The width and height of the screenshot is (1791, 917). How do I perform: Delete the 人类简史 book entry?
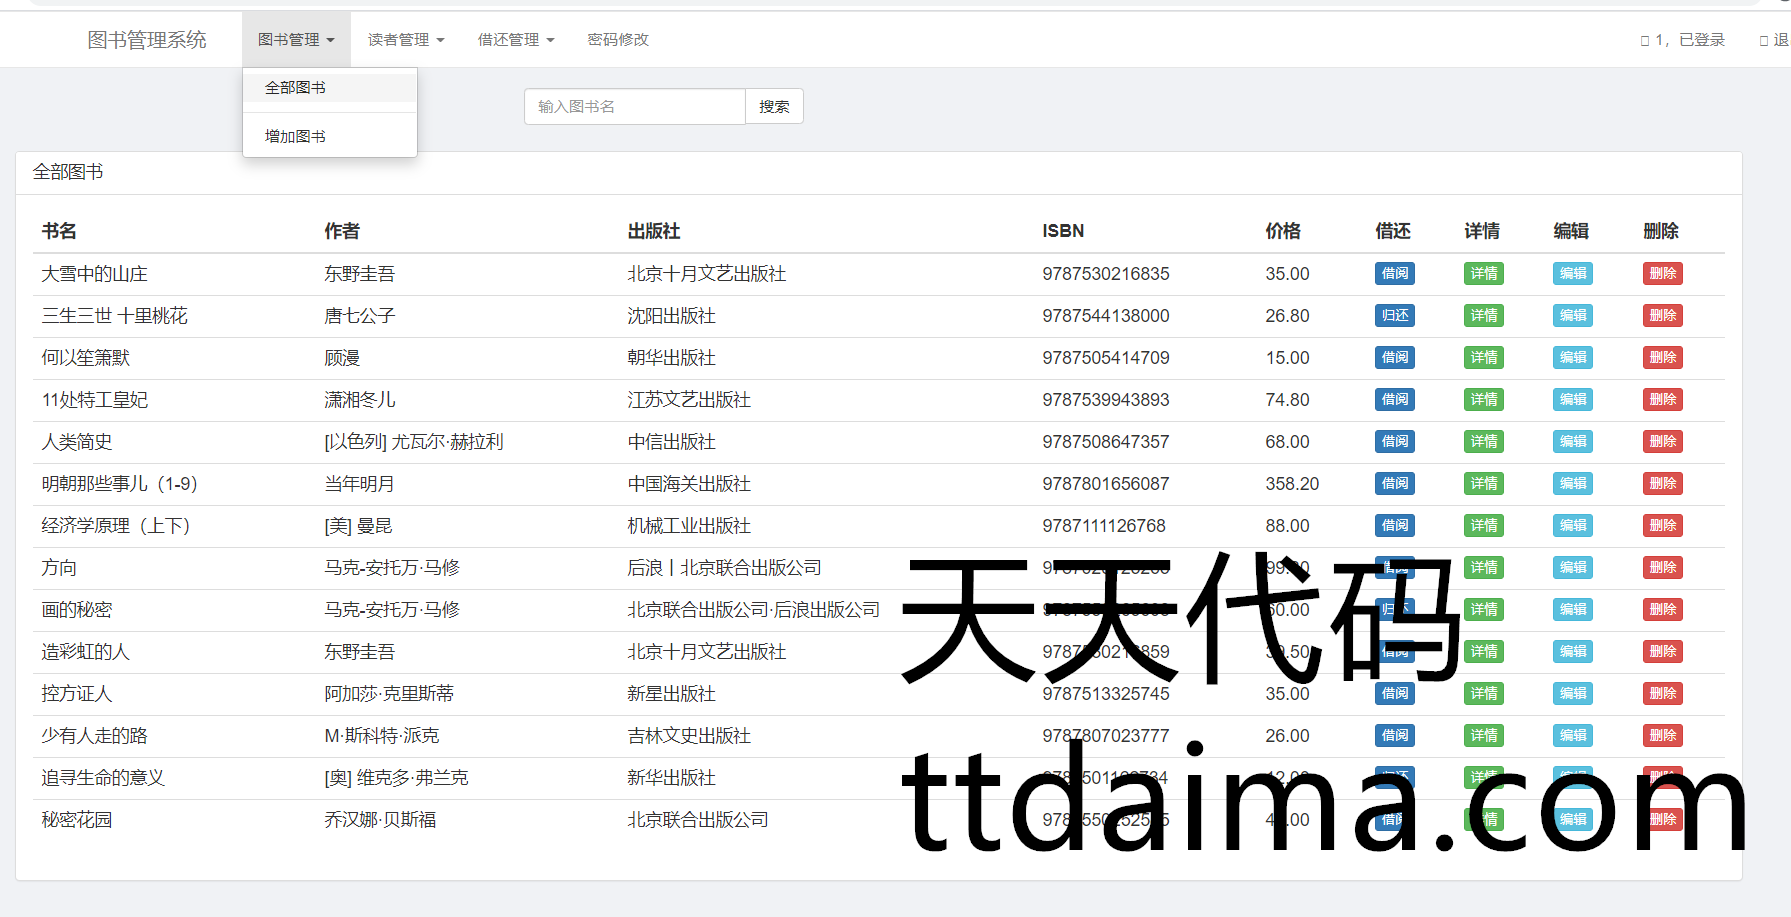coord(1662,442)
